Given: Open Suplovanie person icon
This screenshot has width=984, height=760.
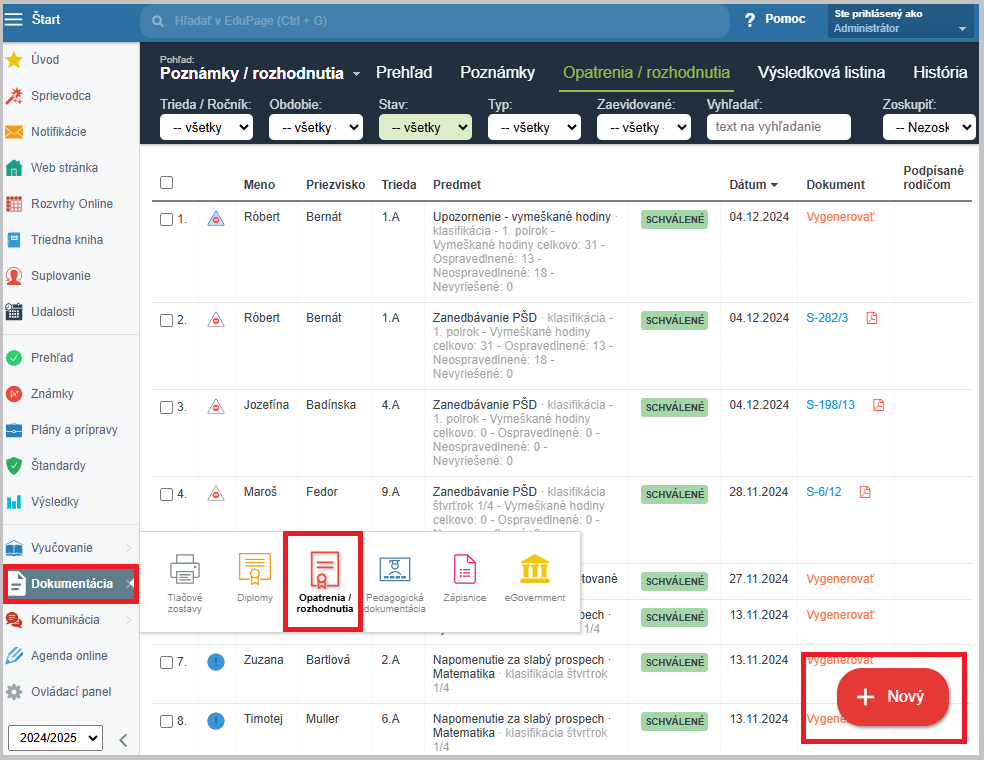Looking at the screenshot, I should tap(14, 276).
